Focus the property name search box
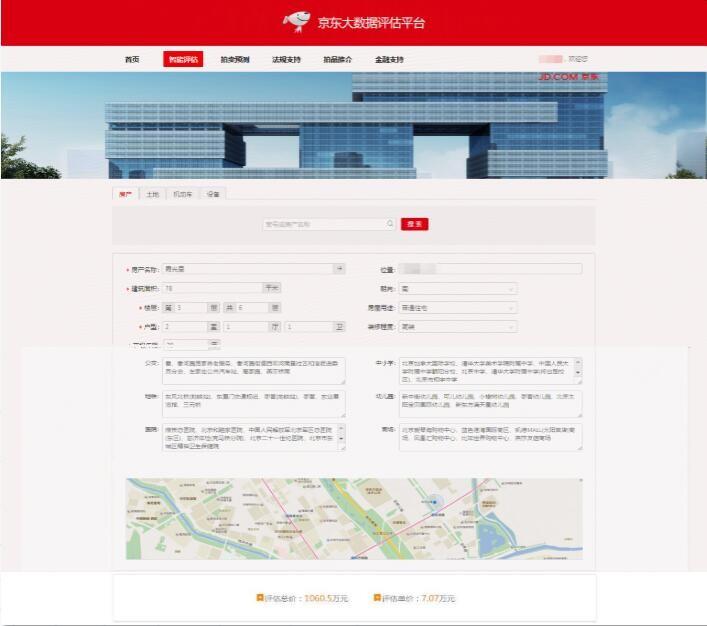The width and height of the screenshot is (707, 626). click(329, 224)
